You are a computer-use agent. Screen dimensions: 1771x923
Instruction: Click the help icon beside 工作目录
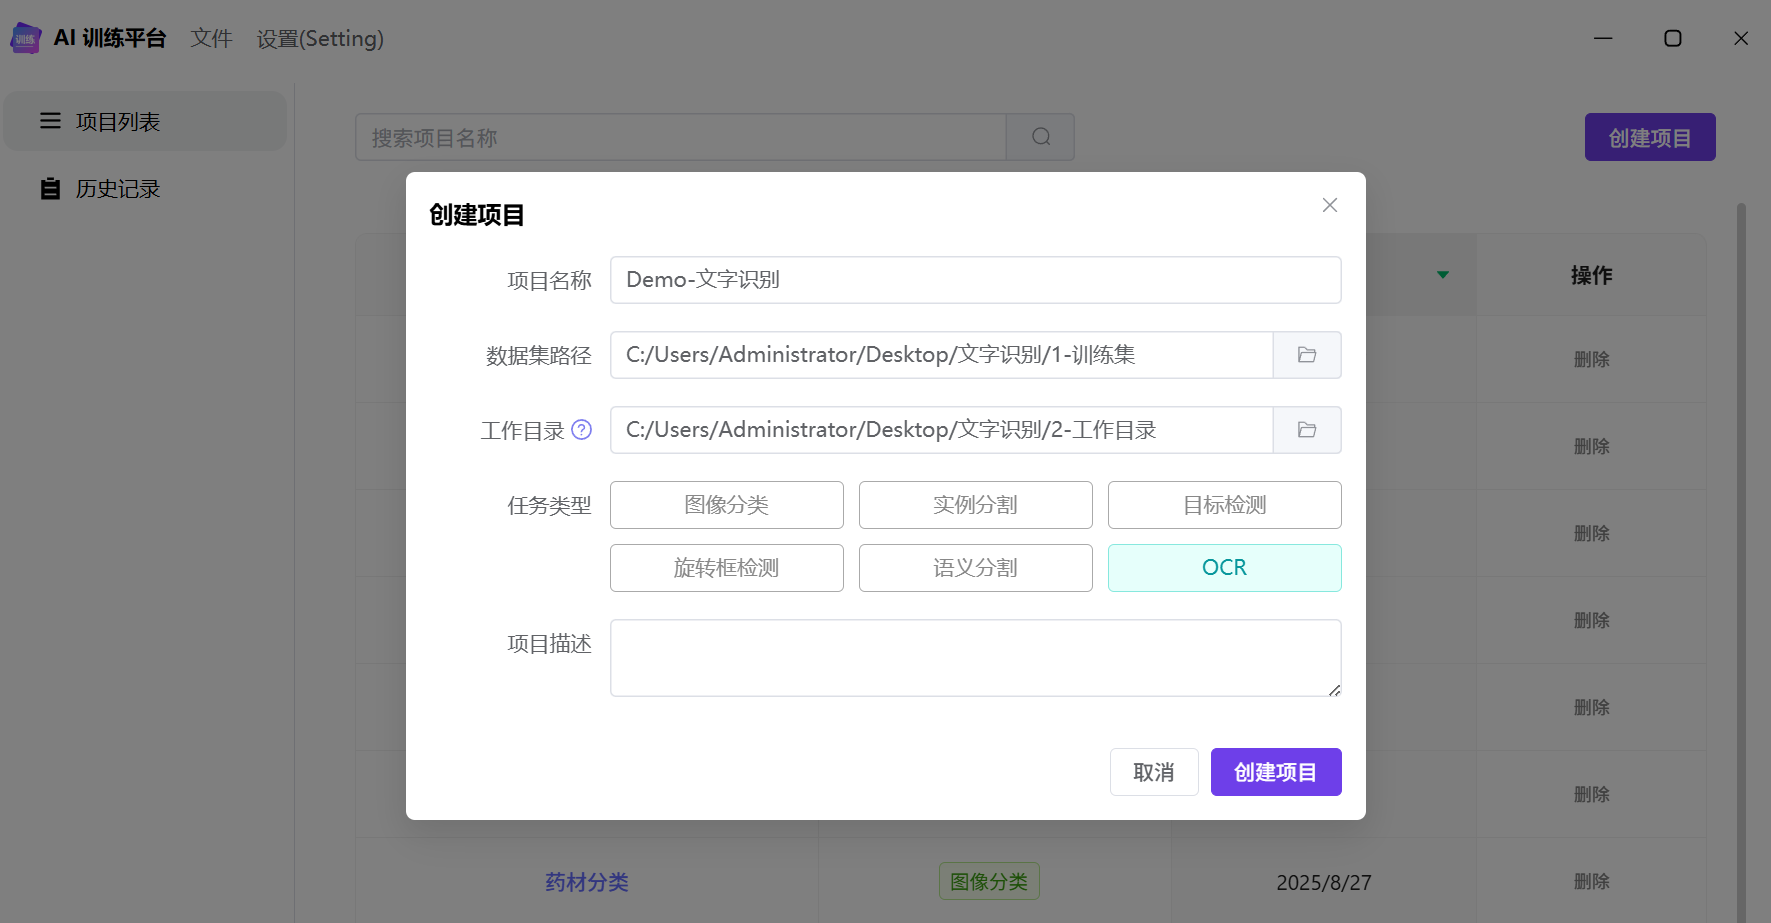pos(582,430)
